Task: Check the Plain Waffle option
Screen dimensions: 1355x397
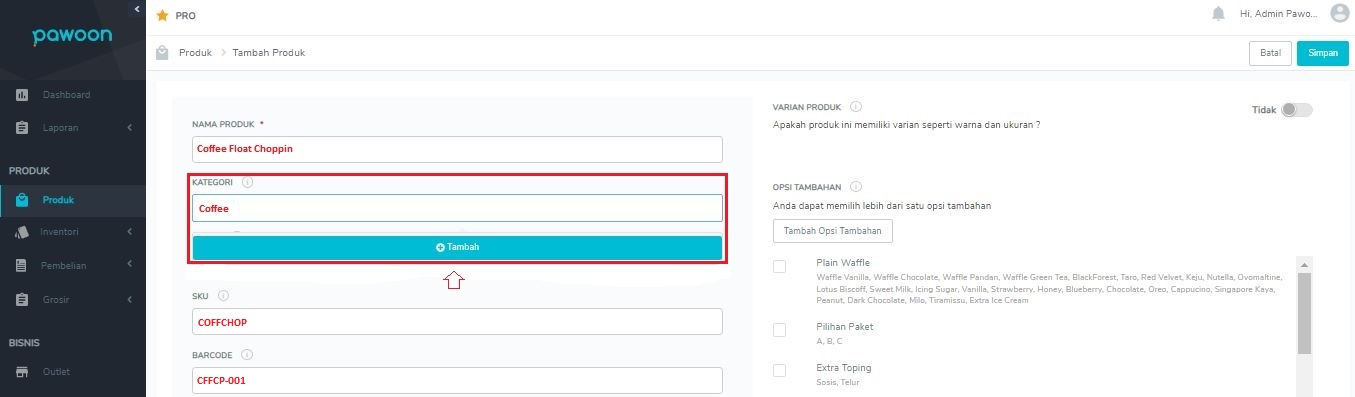Action: pos(780,266)
